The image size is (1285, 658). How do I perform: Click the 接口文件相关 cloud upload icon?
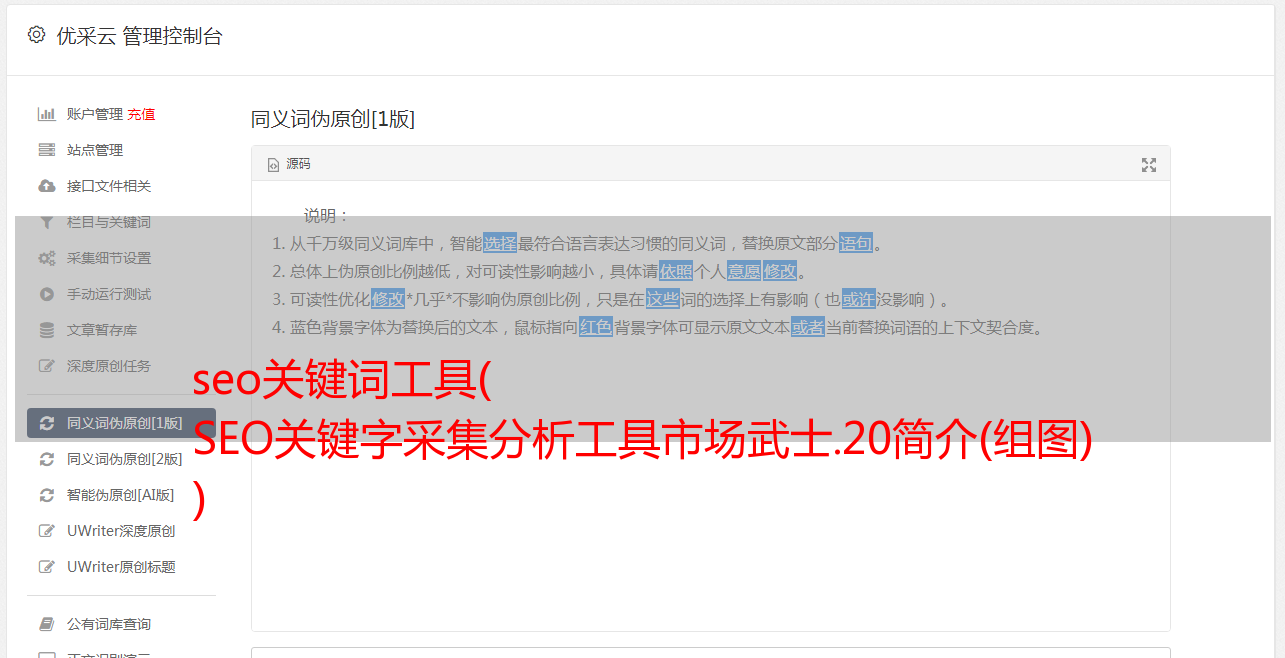point(46,186)
